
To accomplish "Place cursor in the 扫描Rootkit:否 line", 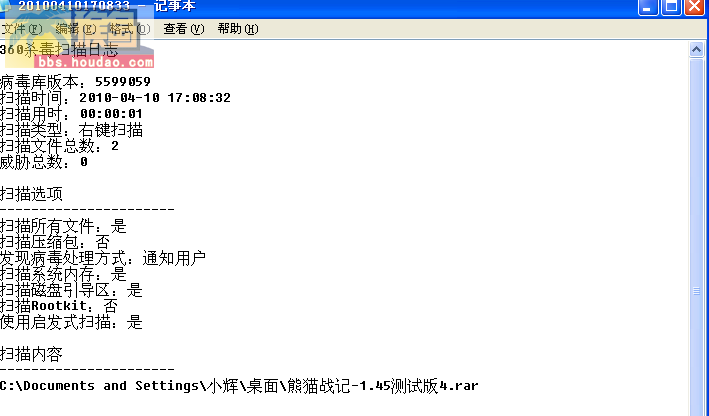I will tap(59, 306).
